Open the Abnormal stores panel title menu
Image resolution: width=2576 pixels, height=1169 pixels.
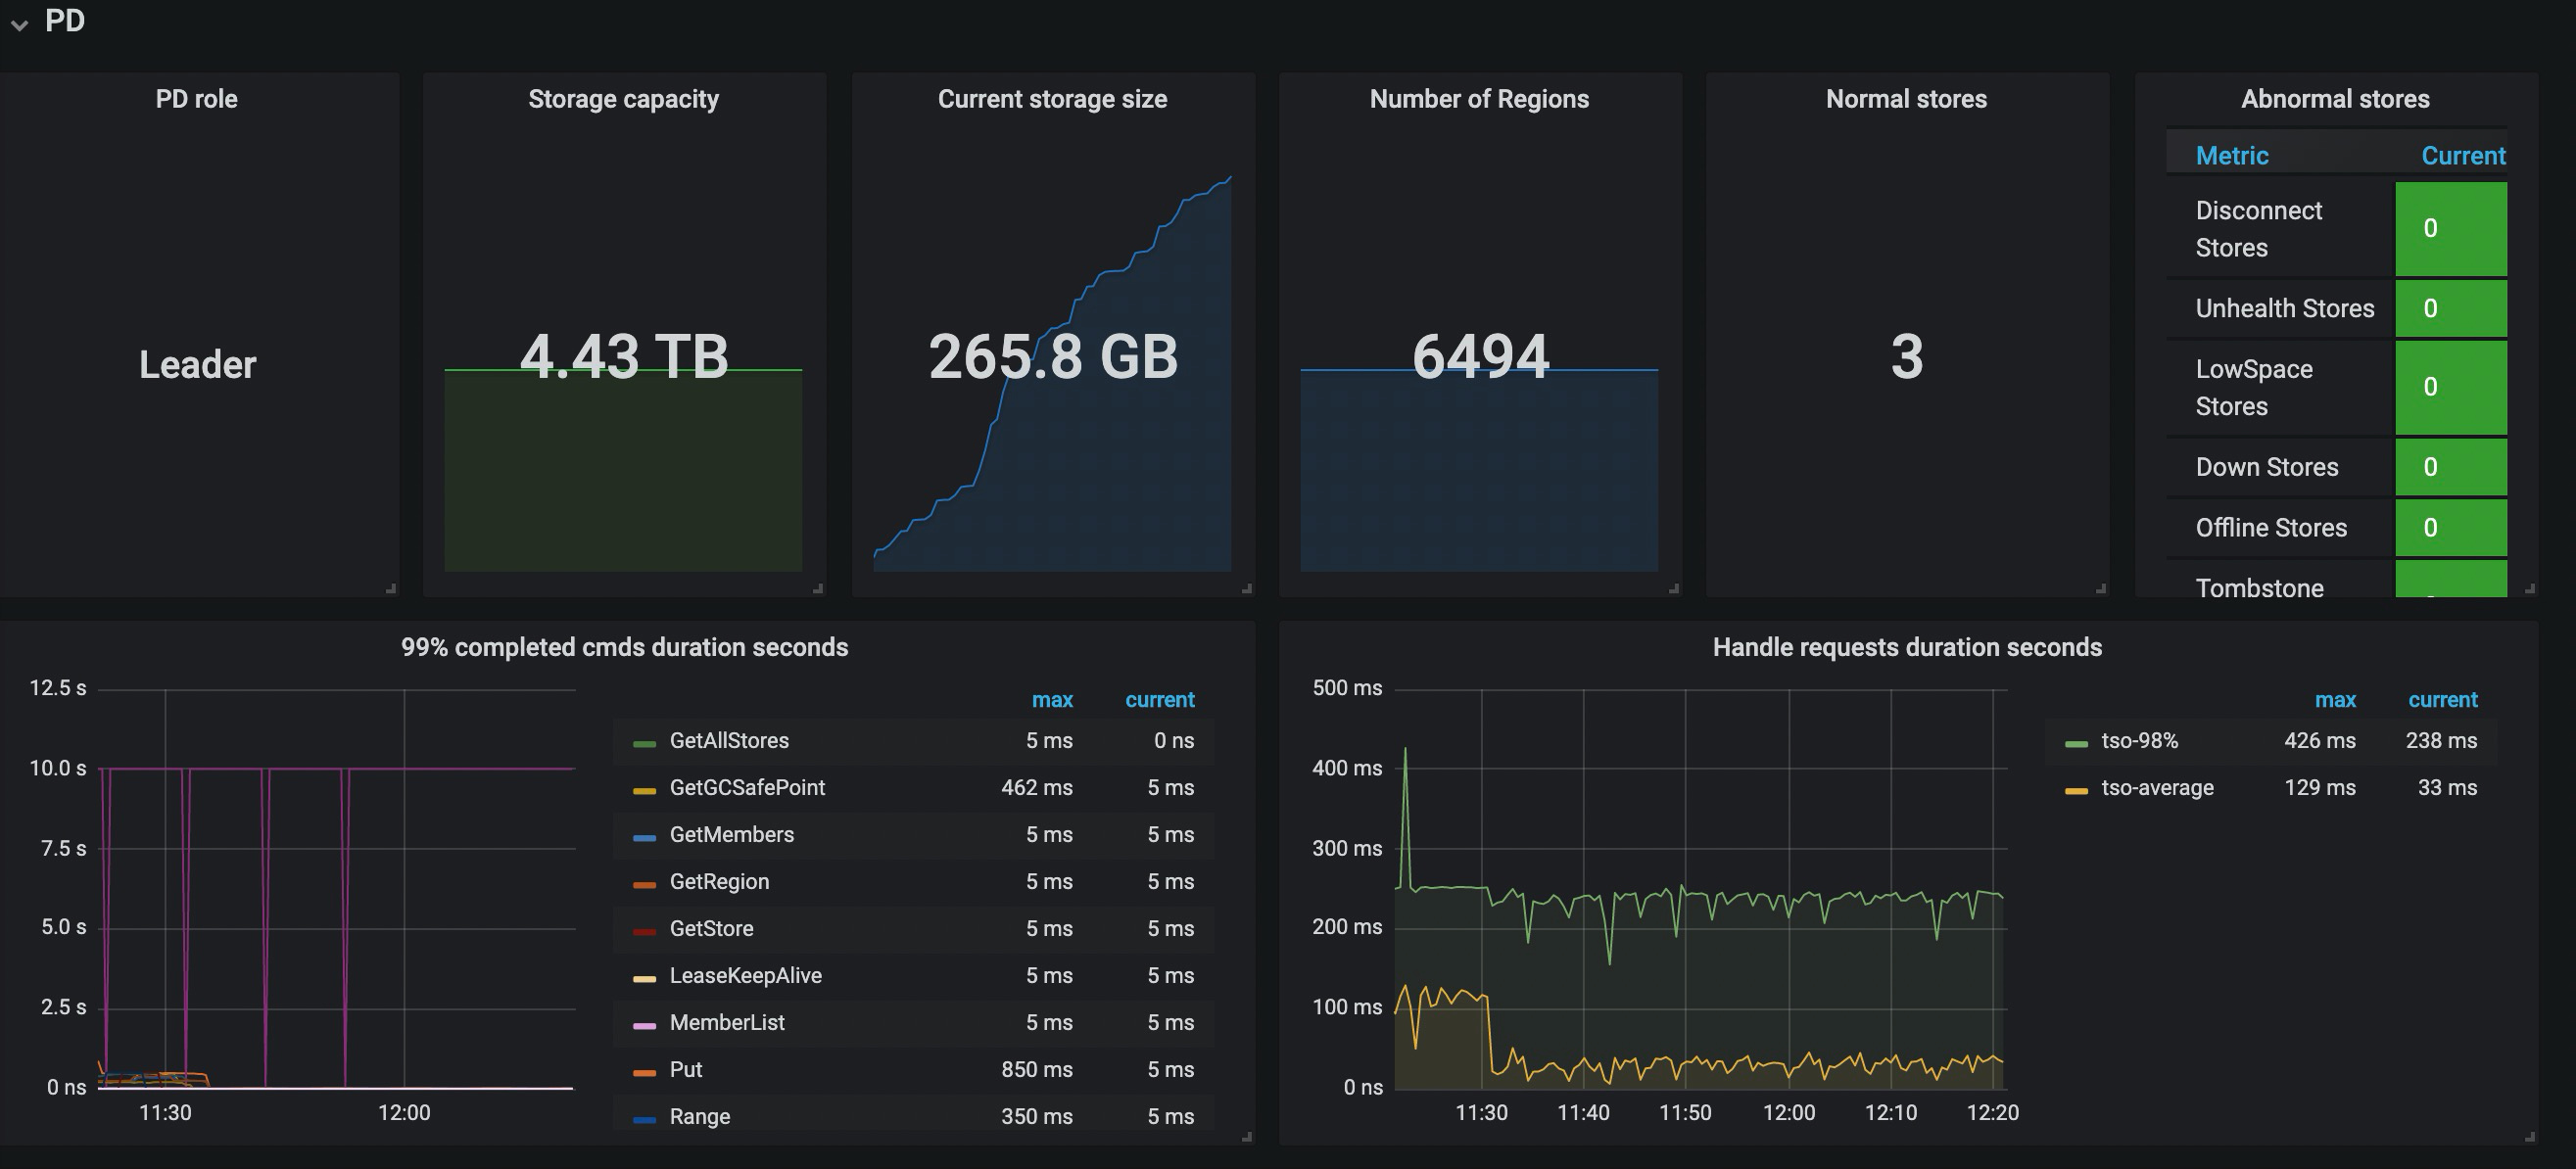pyautogui.click(x=2335, y=99)
